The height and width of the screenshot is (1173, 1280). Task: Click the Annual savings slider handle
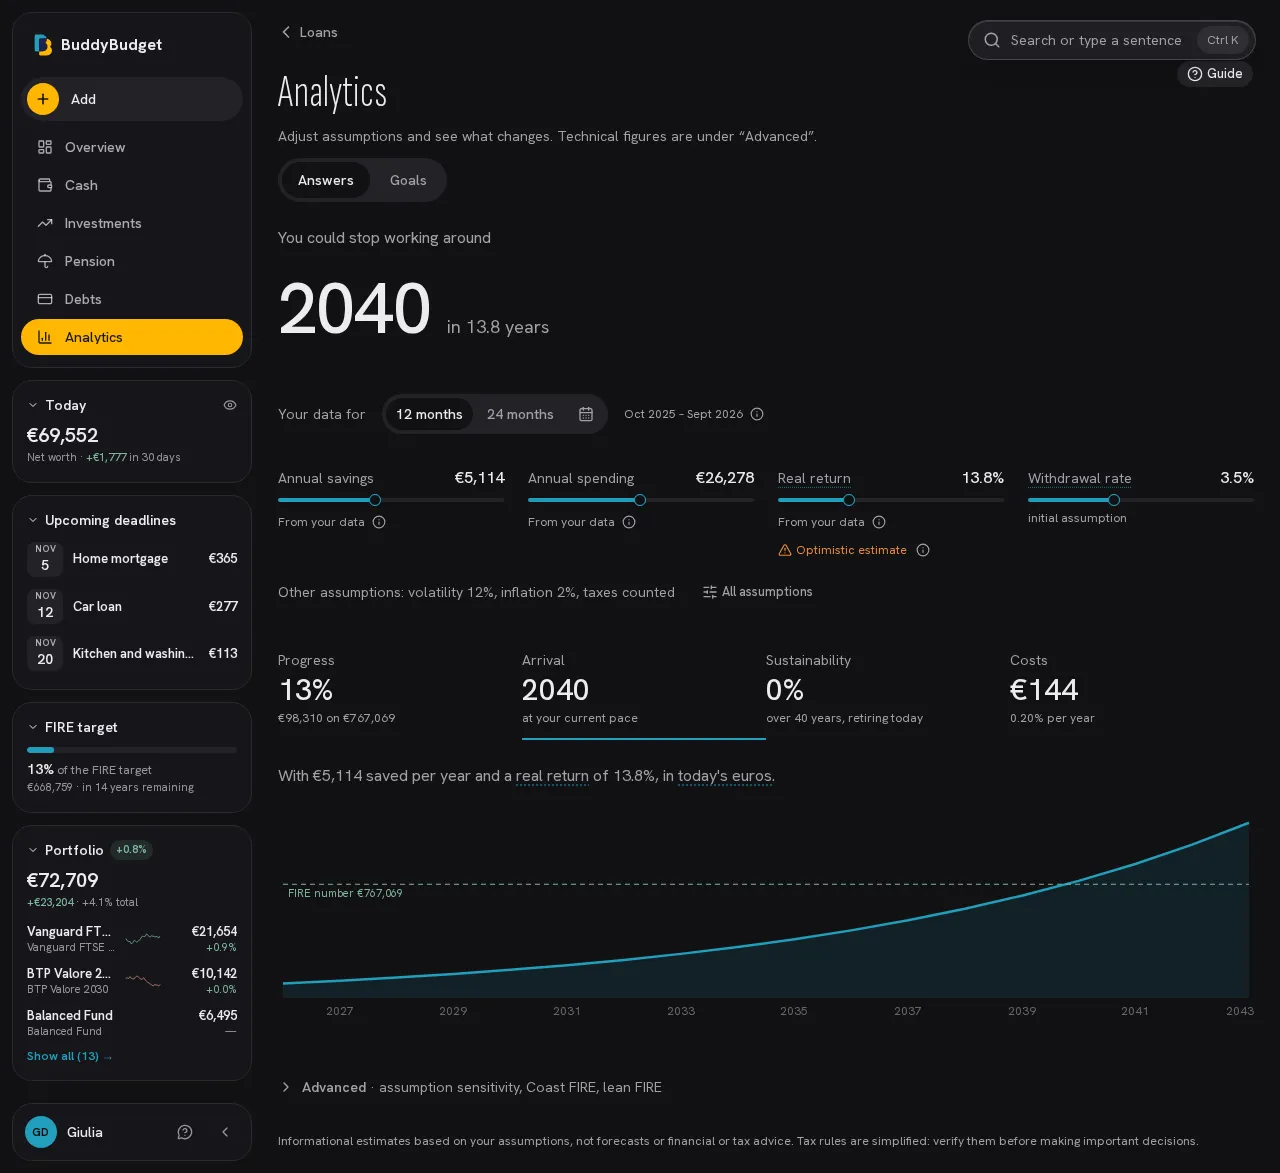(x=375, y=500)
